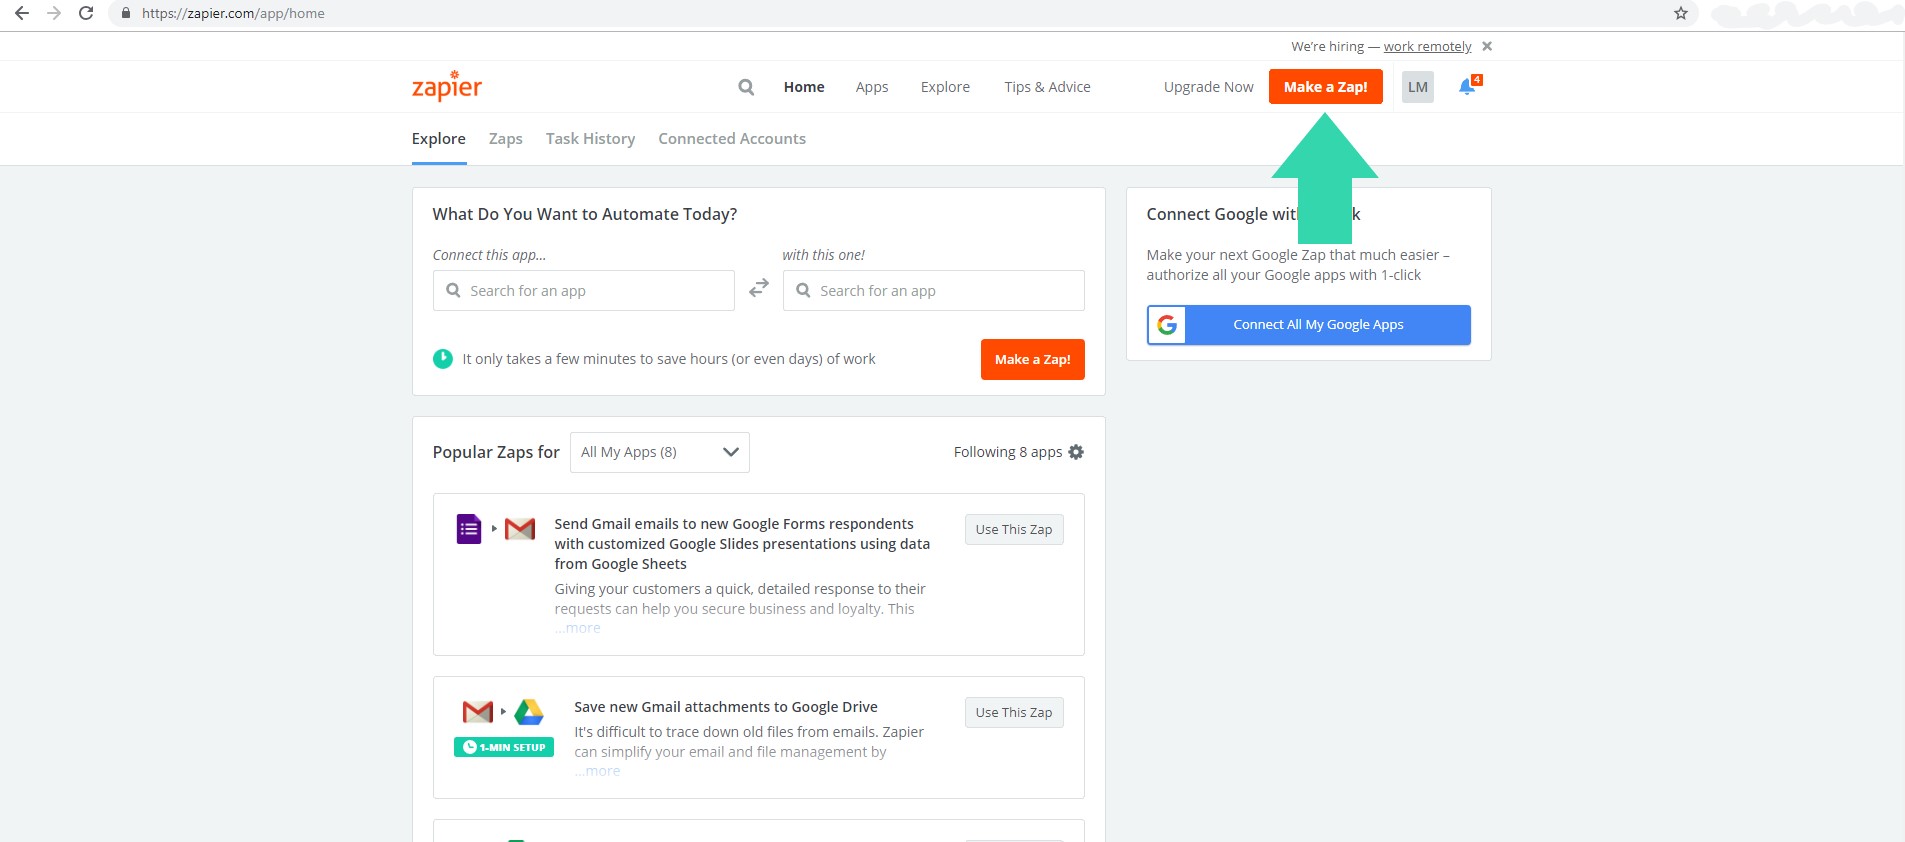Click the header Make a Zap! button
The image size is (1905, 842).
click(1325, 87)
